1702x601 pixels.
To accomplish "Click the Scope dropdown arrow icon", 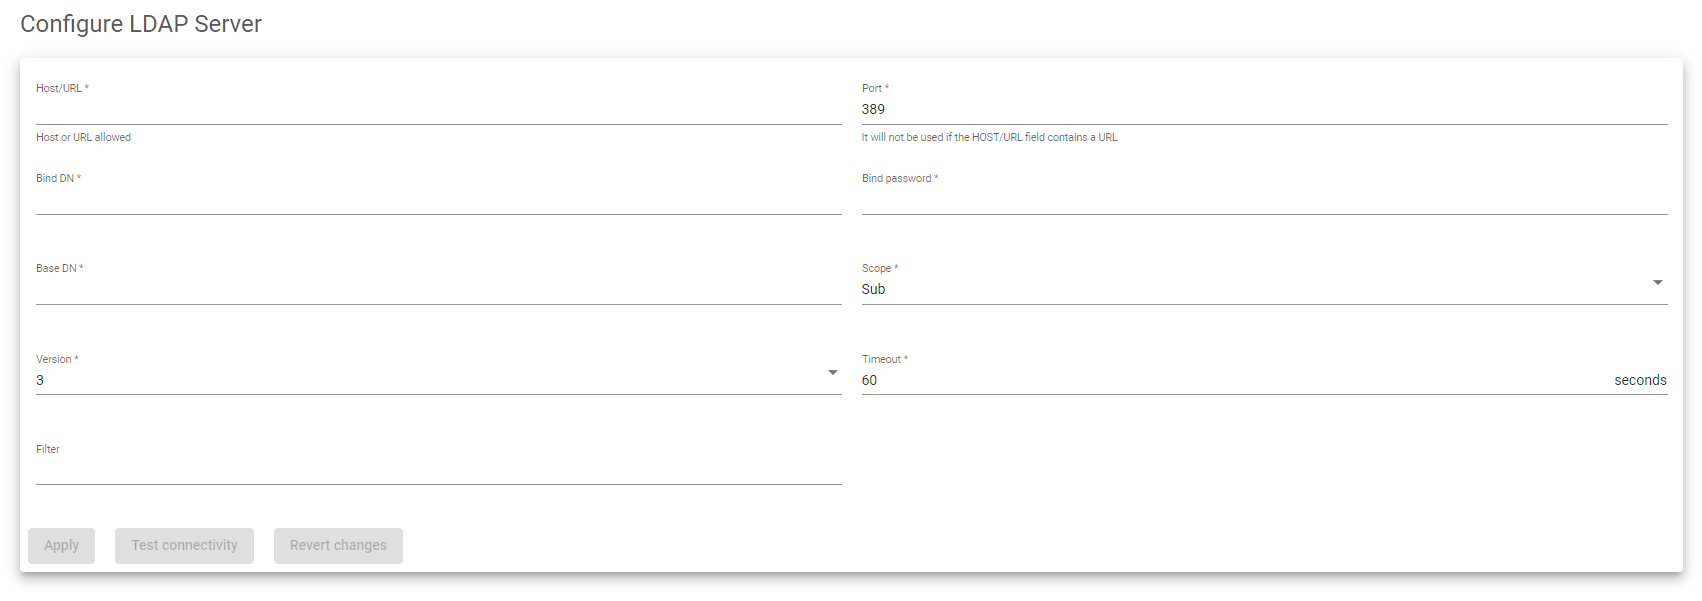I will [1657, 283].
